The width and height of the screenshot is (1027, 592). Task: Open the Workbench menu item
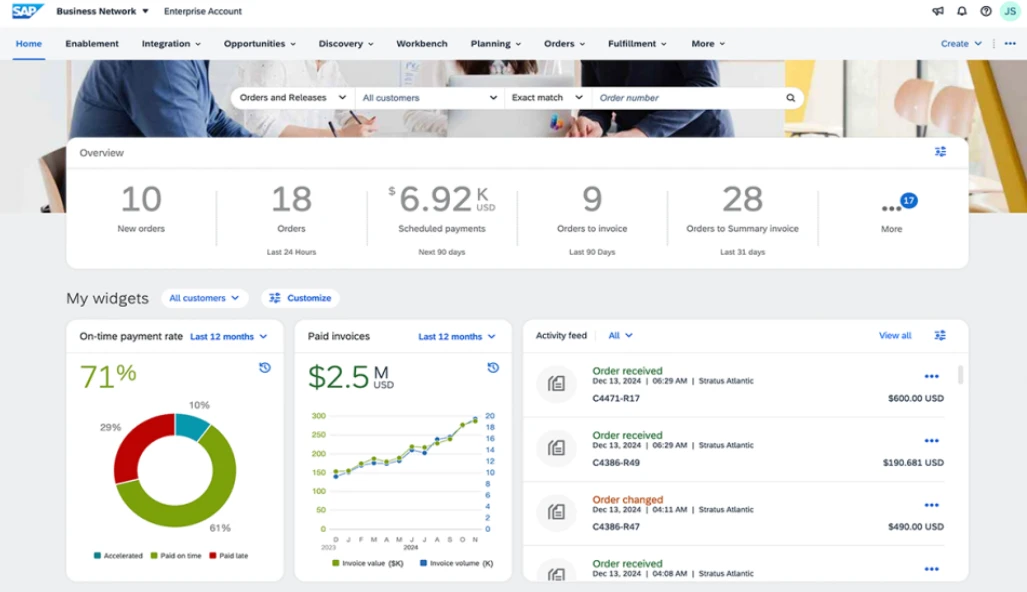pyautogui.click(x=422, y=44)
